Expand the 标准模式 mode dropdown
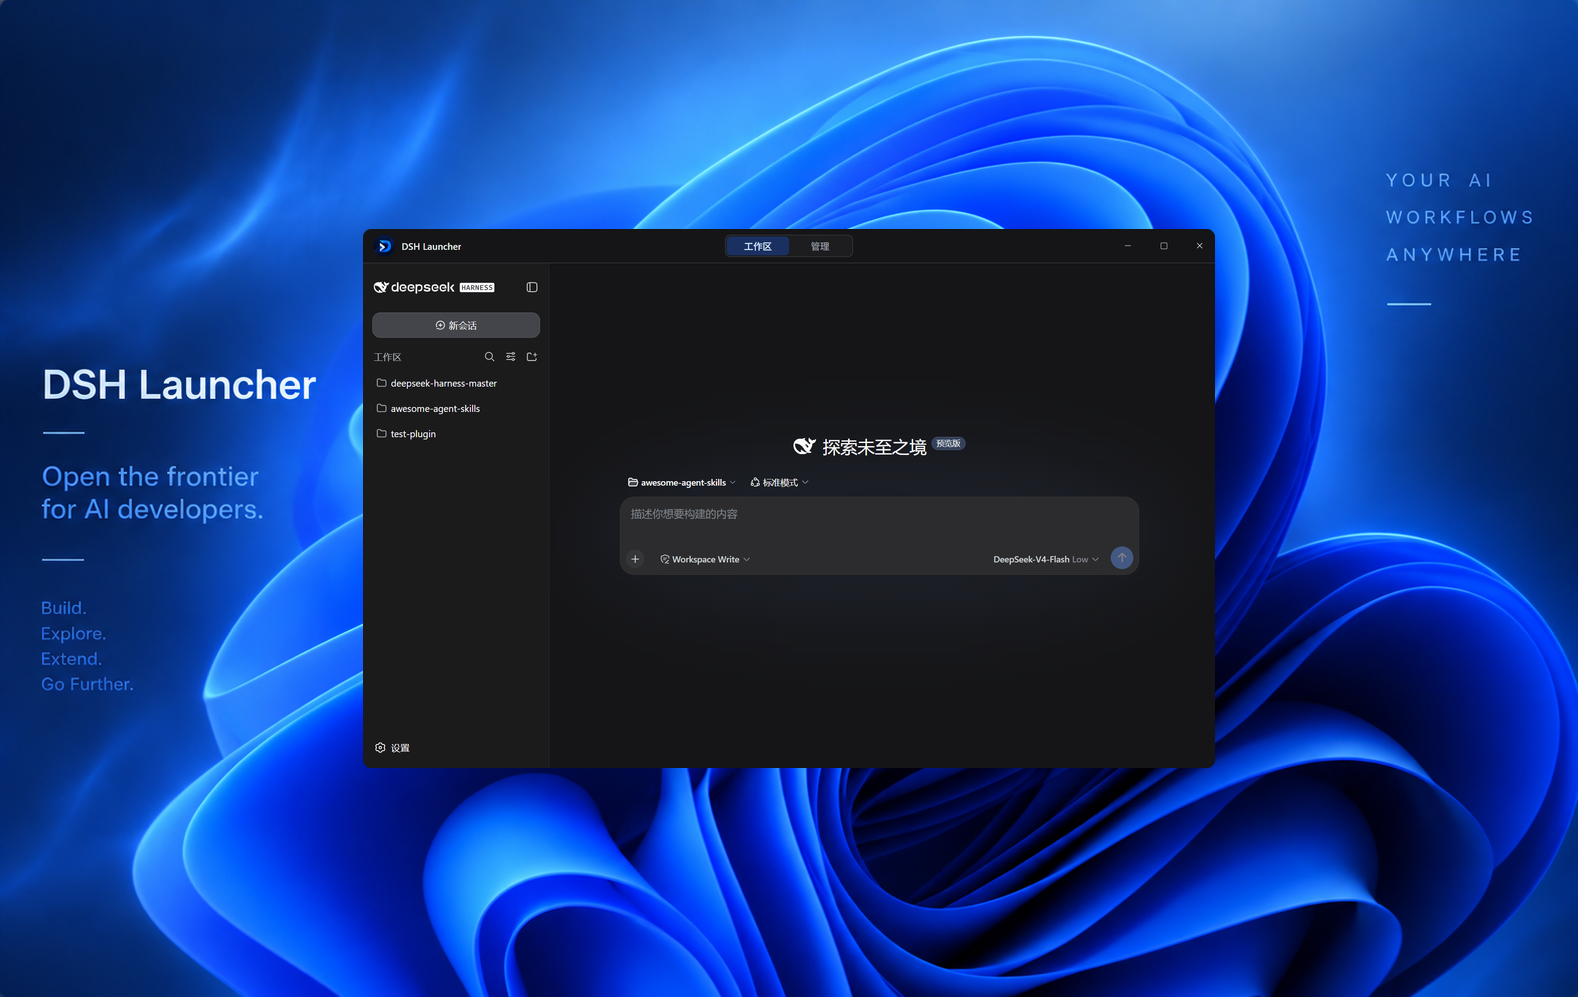The height and width of the screenshot is (997, 1578). point(780,482)
